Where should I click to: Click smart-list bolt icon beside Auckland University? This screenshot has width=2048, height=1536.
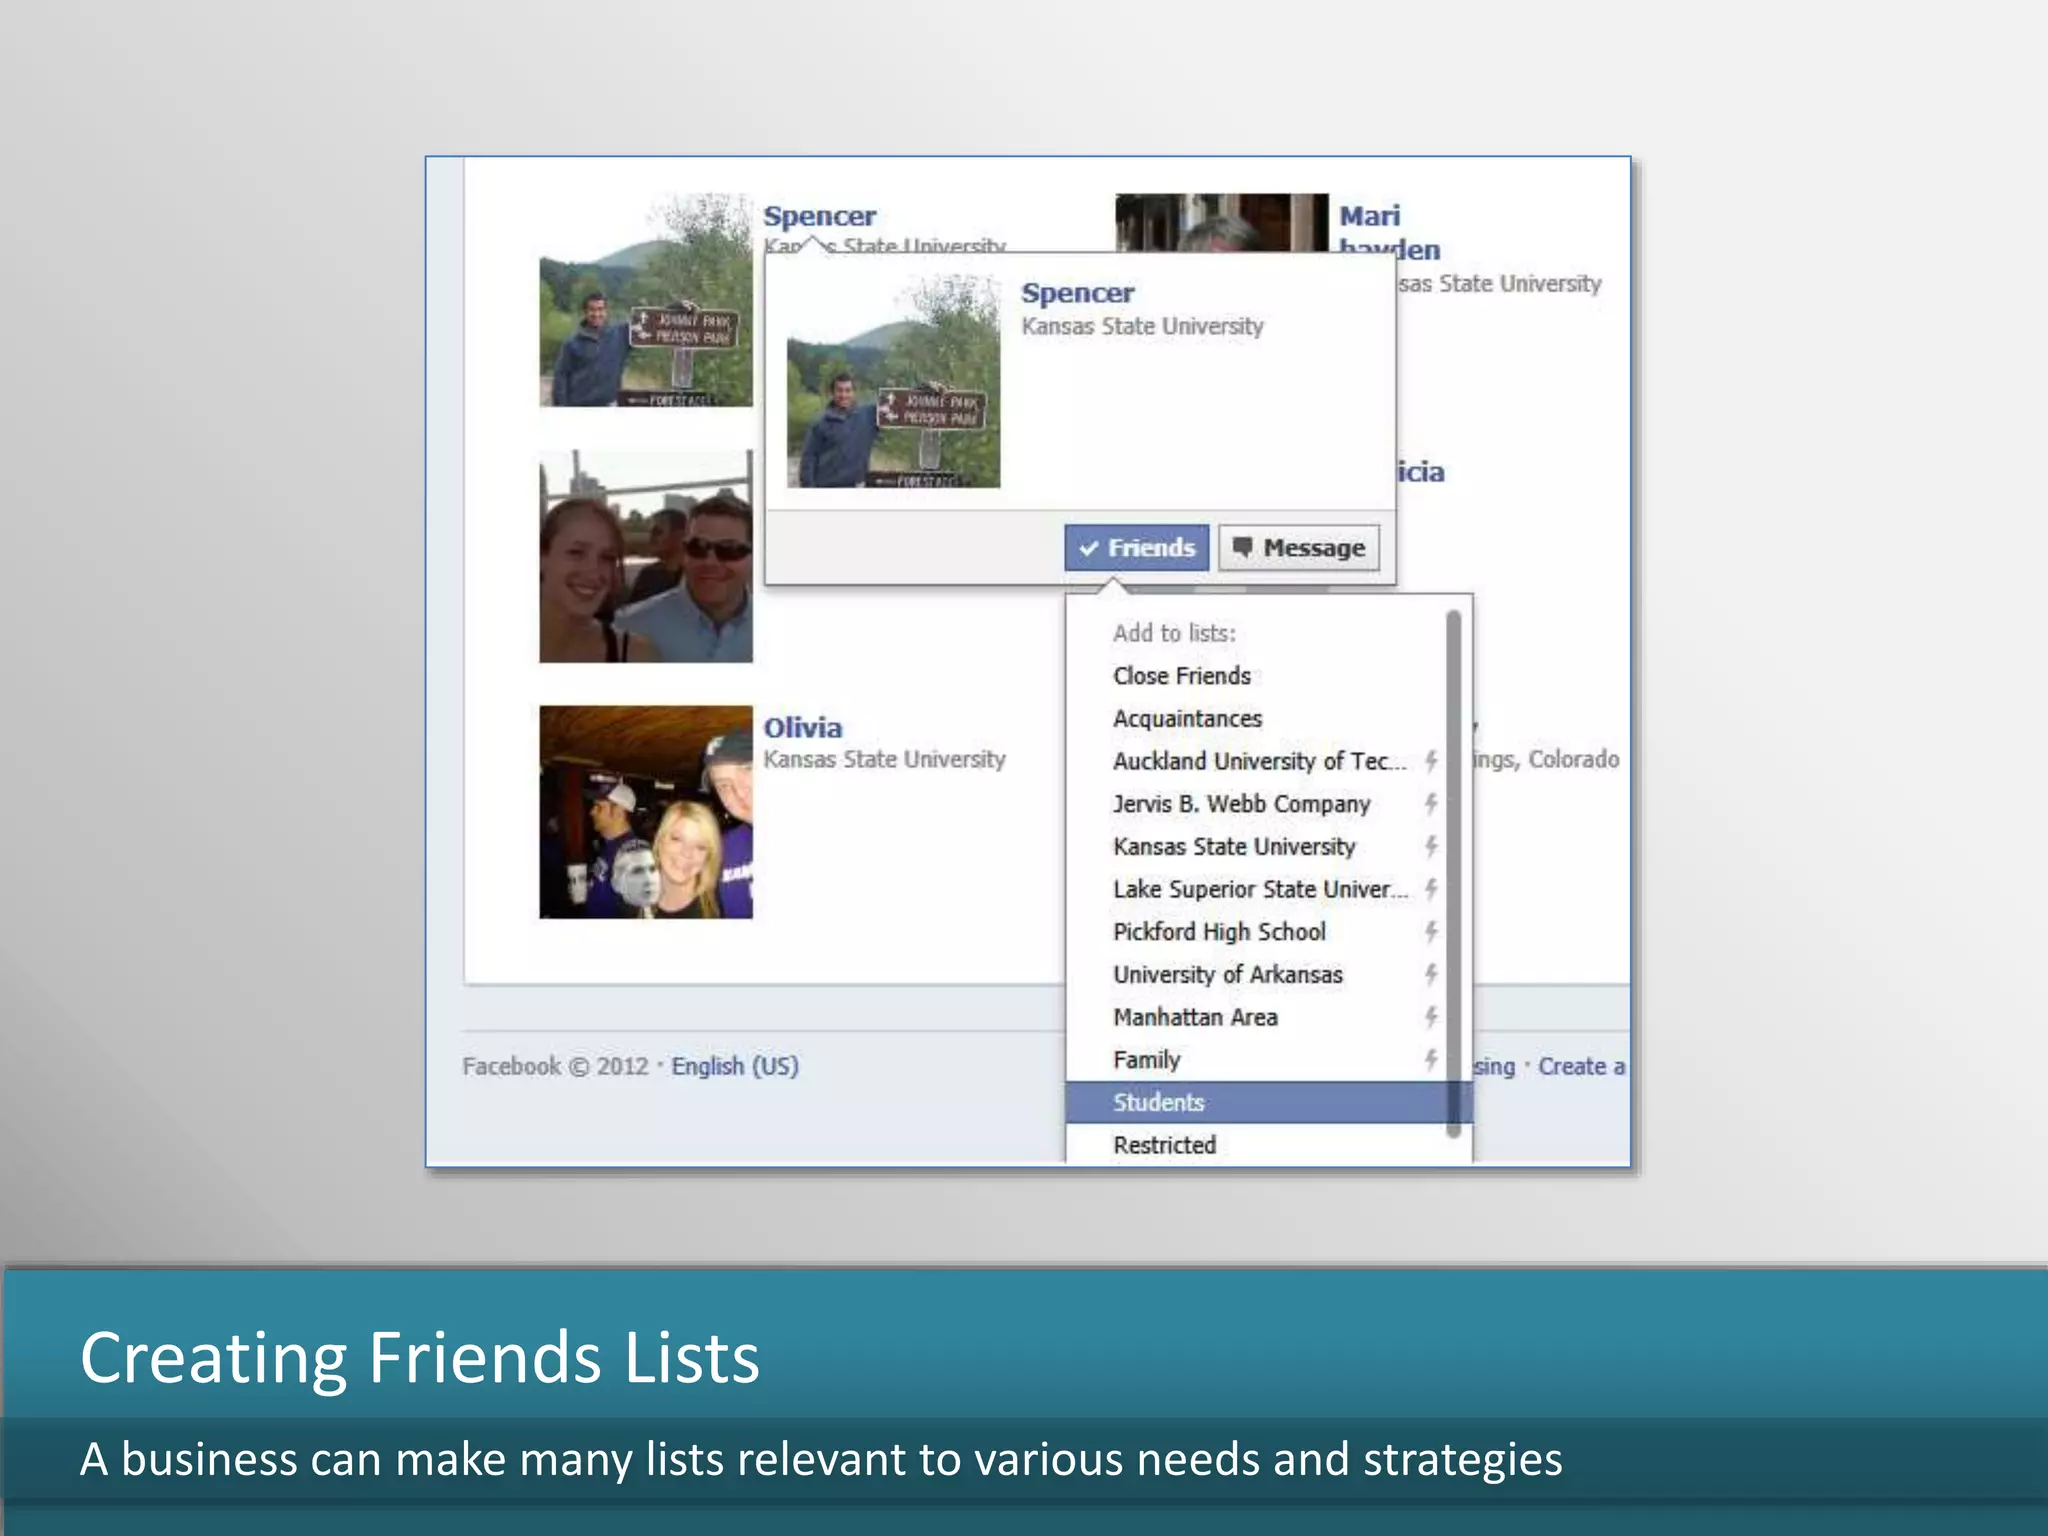[1431, 761]
